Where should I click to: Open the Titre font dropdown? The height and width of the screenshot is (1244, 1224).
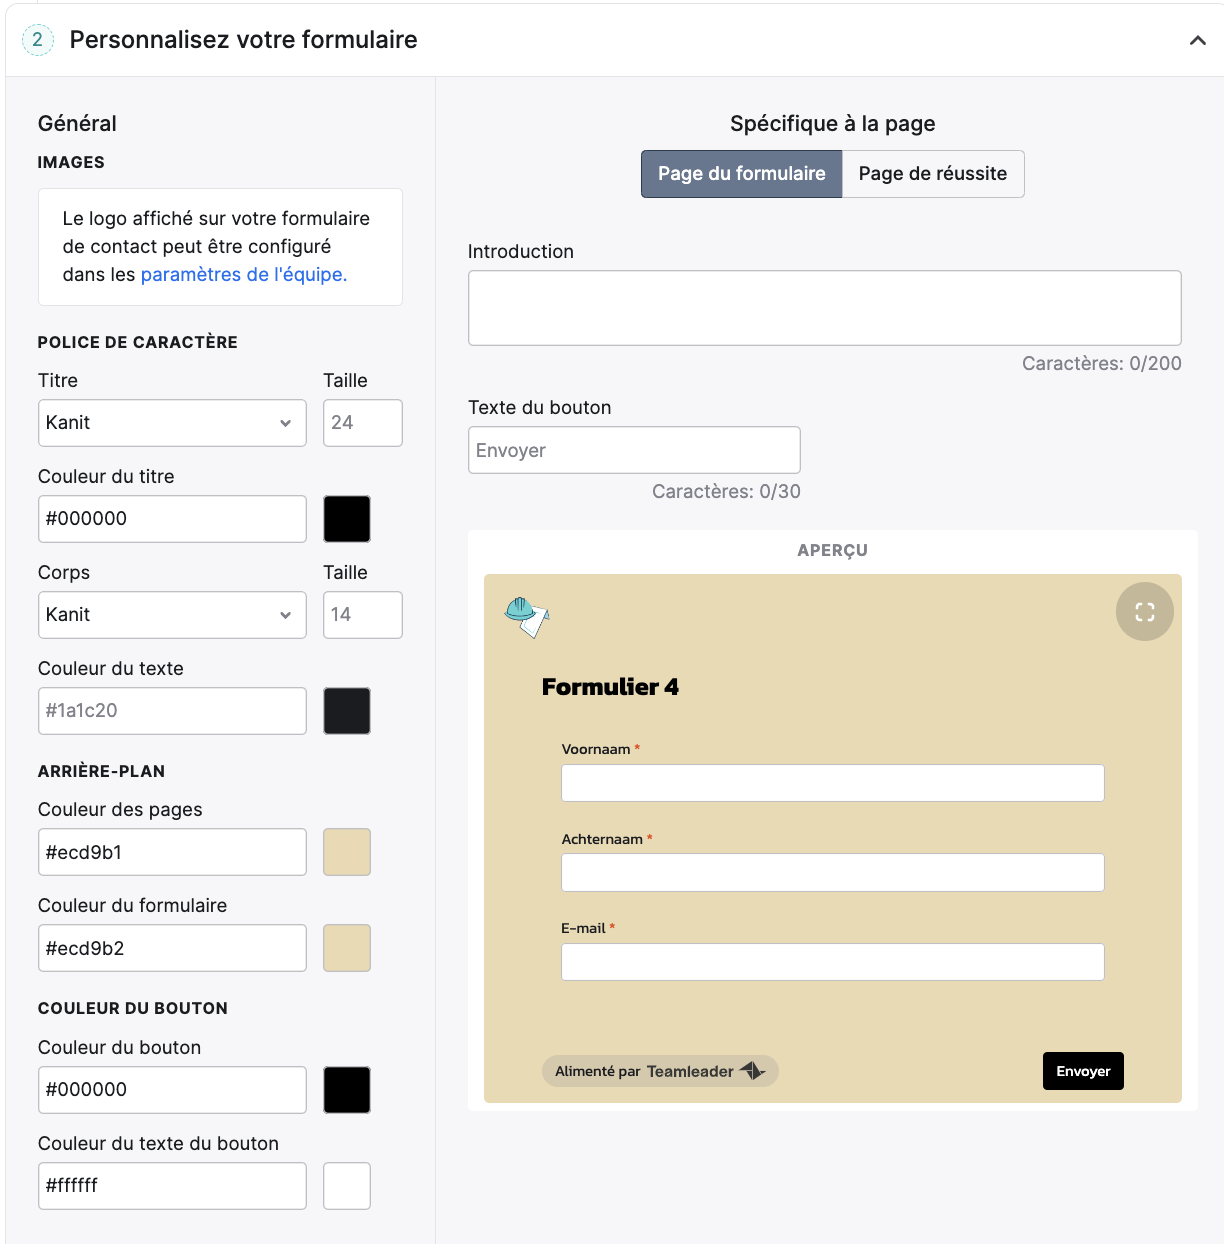172,423
